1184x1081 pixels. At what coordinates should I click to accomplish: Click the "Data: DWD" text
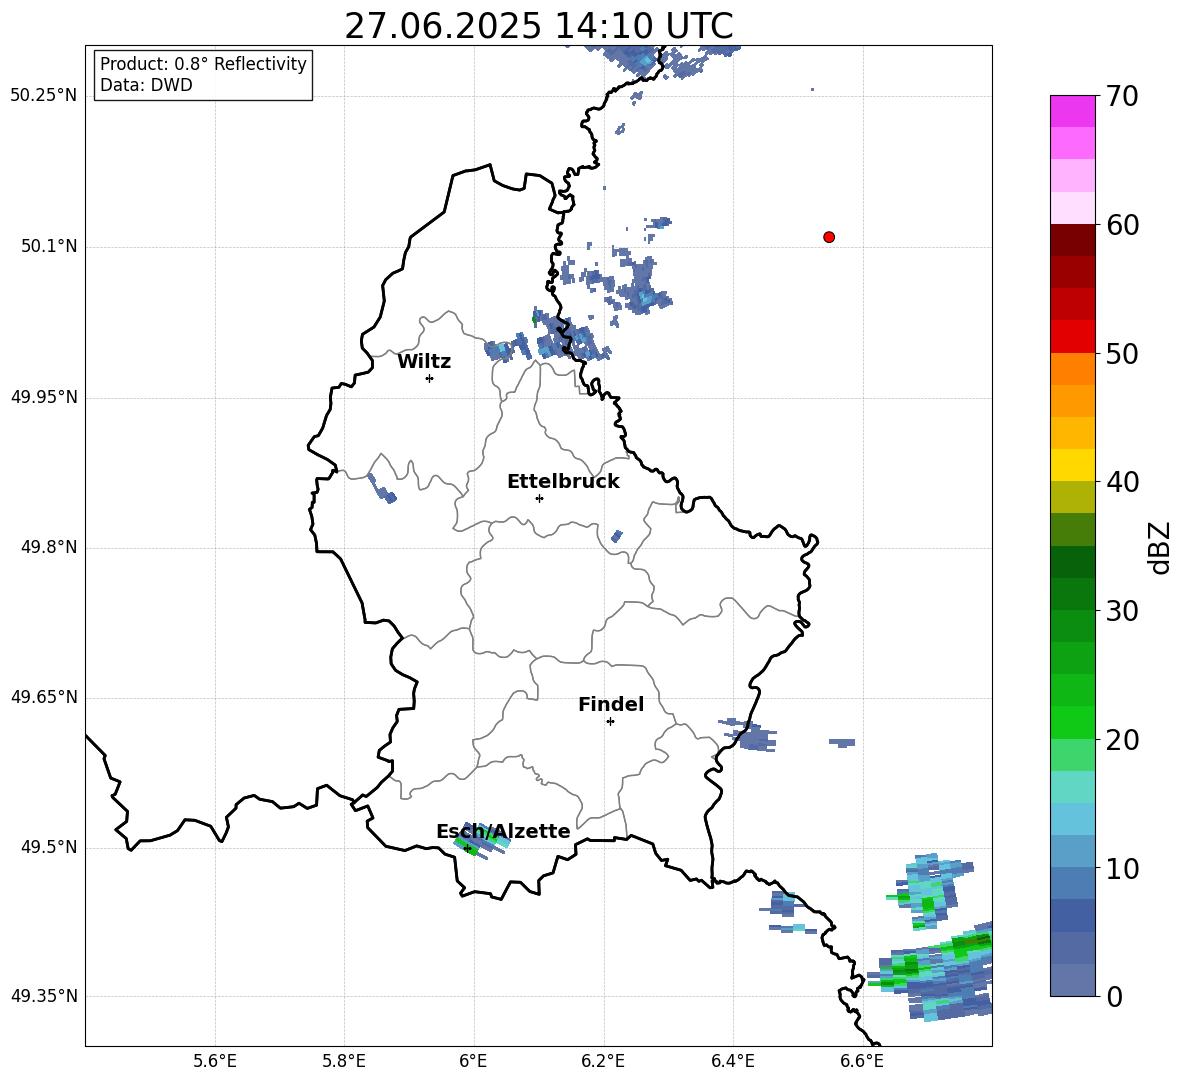tap(146, 85)
